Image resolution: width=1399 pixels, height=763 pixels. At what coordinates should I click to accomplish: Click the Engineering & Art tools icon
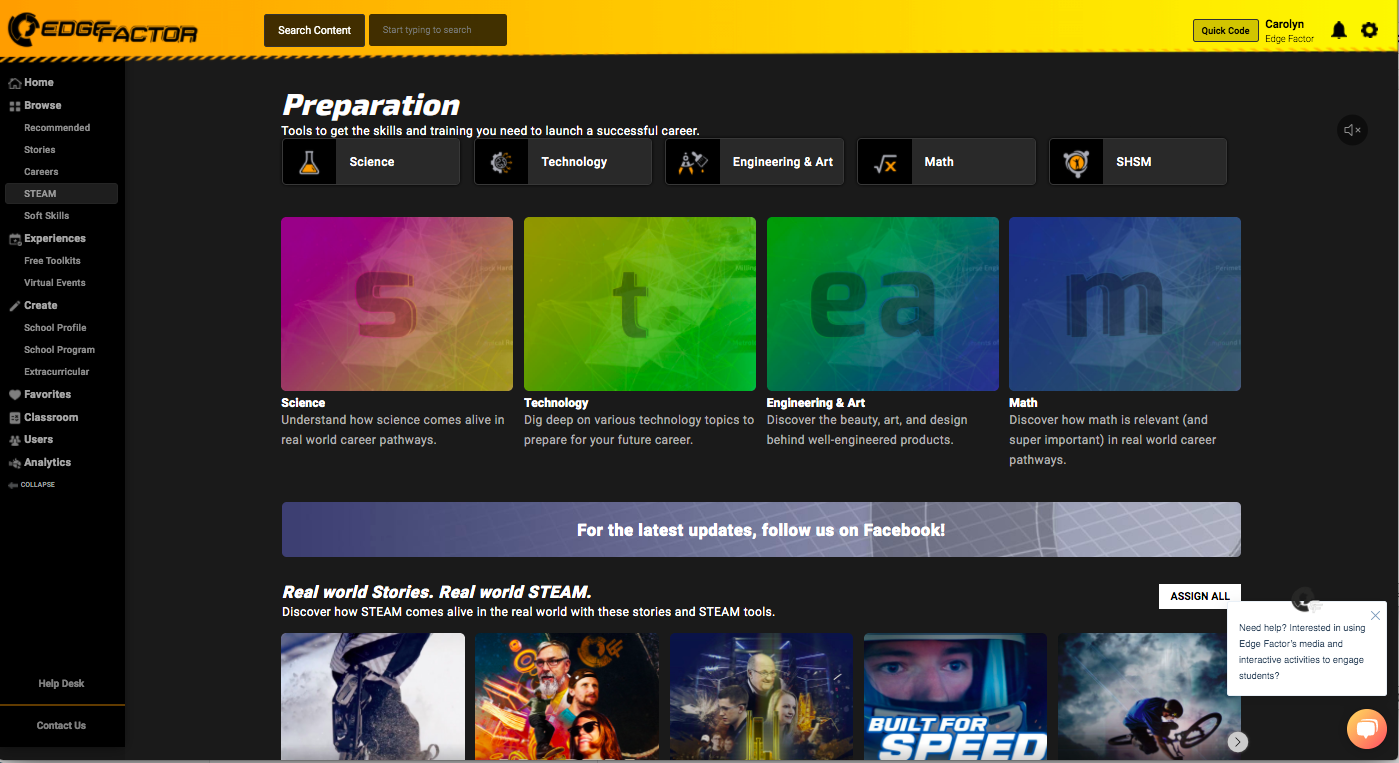click(693, 162)
